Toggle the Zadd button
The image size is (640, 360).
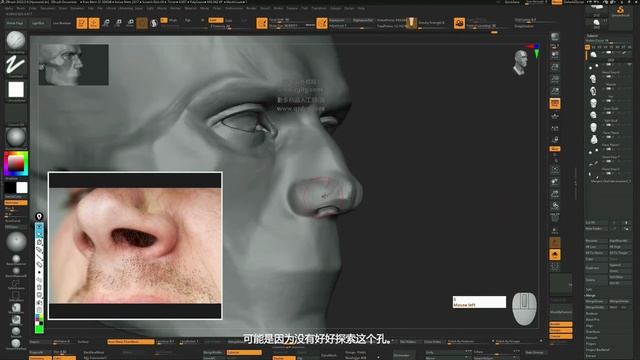click(216, 20)
